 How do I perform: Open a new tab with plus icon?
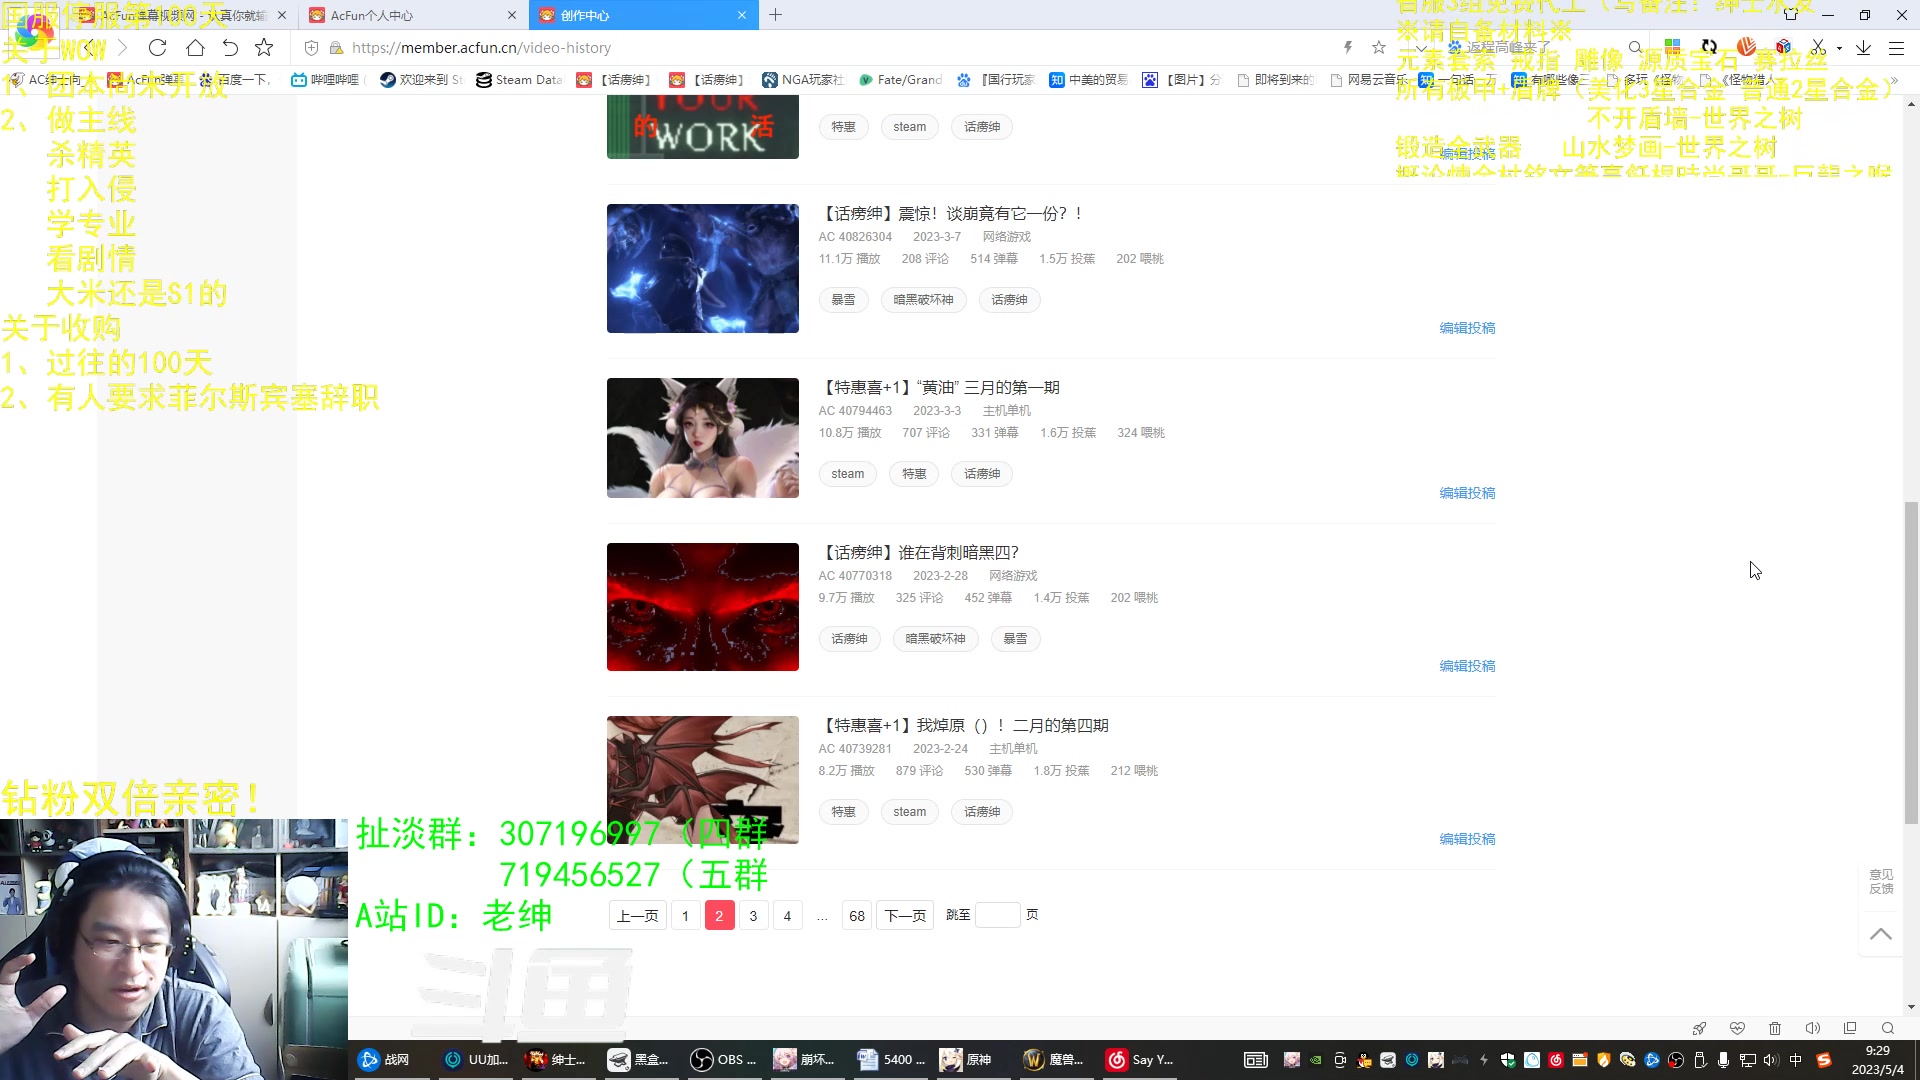pos(775,15)
